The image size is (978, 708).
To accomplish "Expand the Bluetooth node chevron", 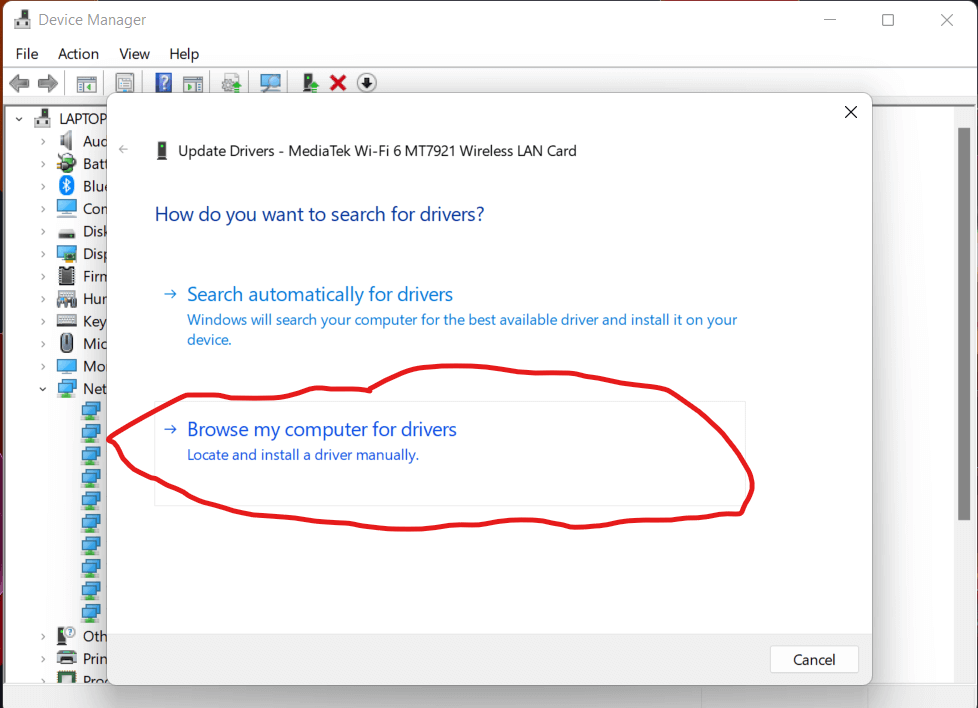I will [x=42, y=187].
